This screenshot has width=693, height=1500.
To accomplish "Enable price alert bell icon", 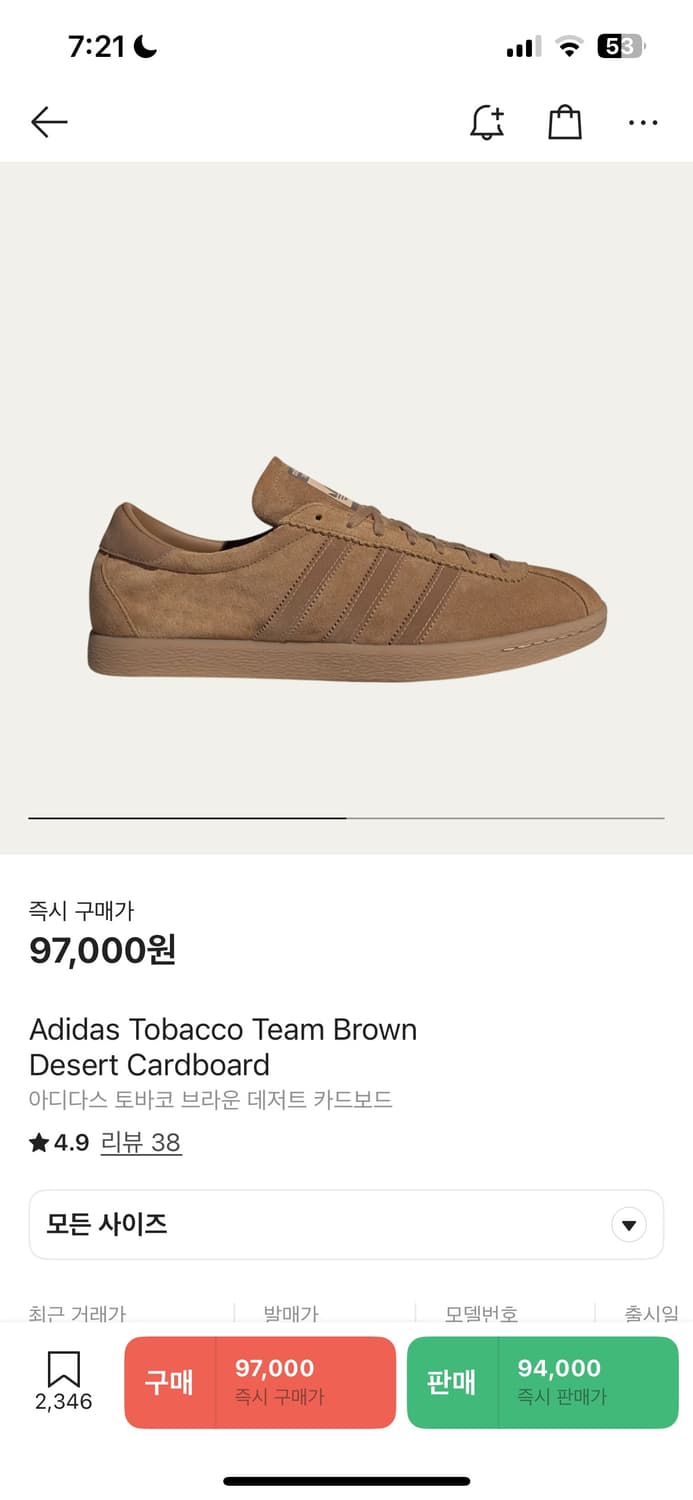I will 487,122.
